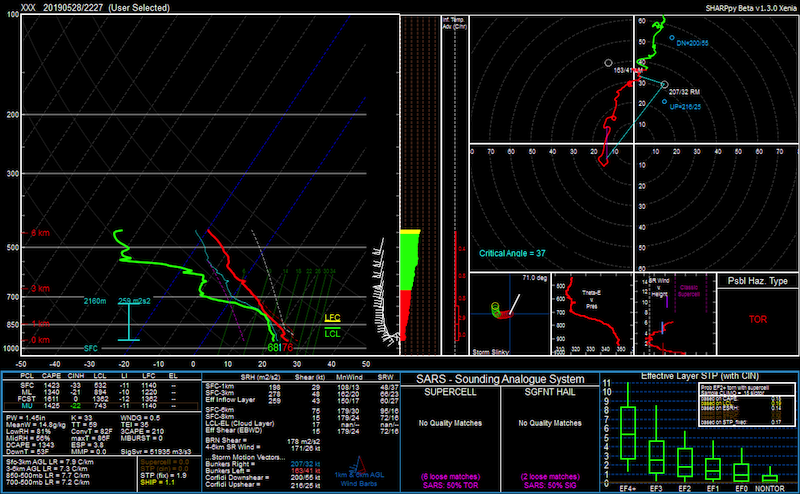800x494 pixels.
Task: Click the NONTOR box in STP plot
Action: 770,479
